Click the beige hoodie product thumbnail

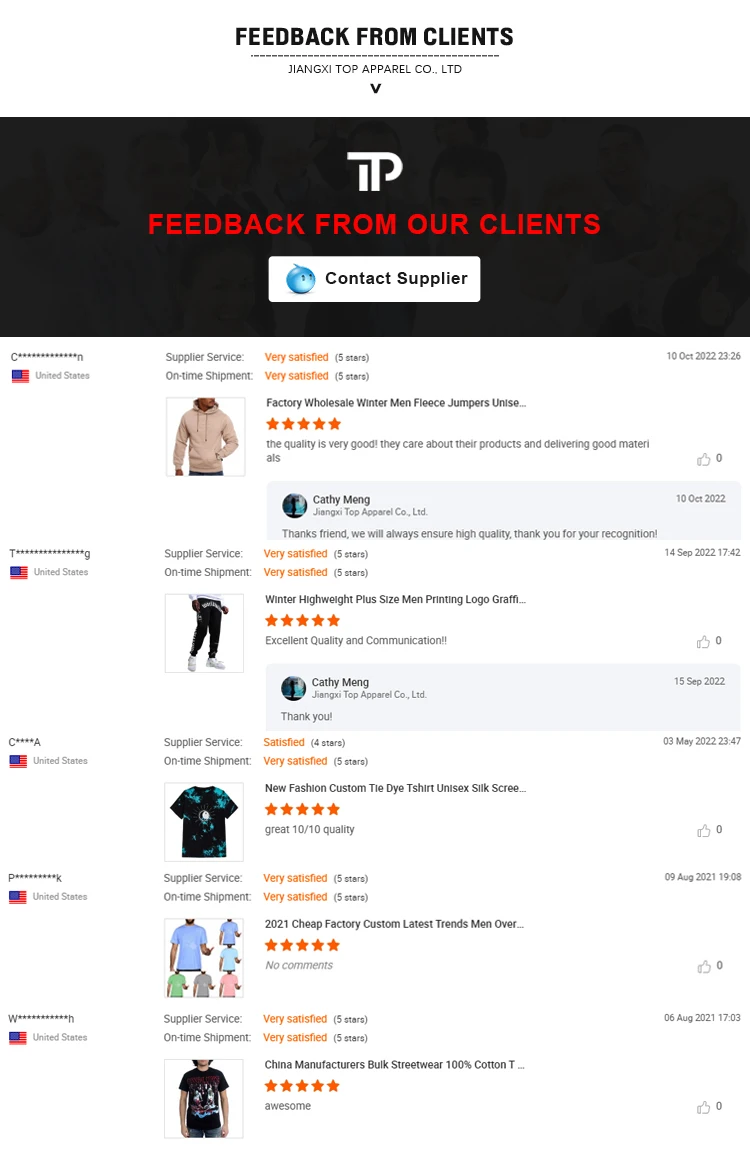coord(205,437)
